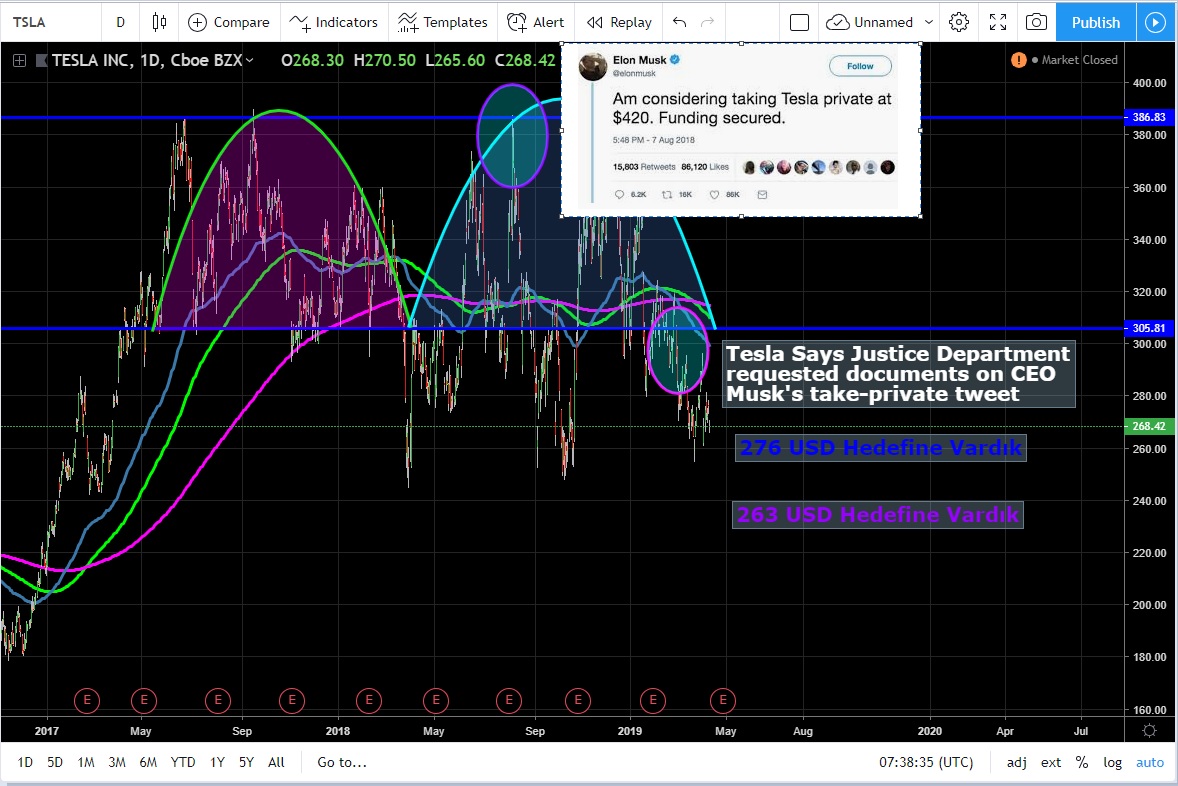1178x786 pixels.
Task: Select the 3M time range
Action: tap(116, 762)
